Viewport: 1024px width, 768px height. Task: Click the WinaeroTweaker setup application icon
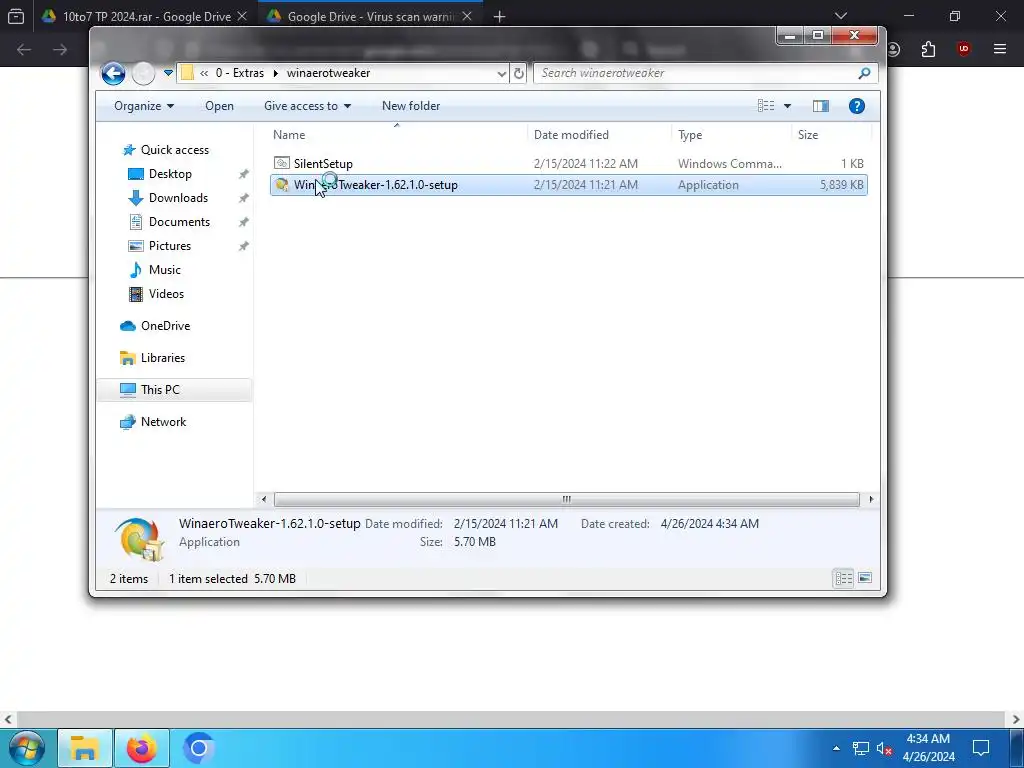pyautogui.click(x=281, y=185)
